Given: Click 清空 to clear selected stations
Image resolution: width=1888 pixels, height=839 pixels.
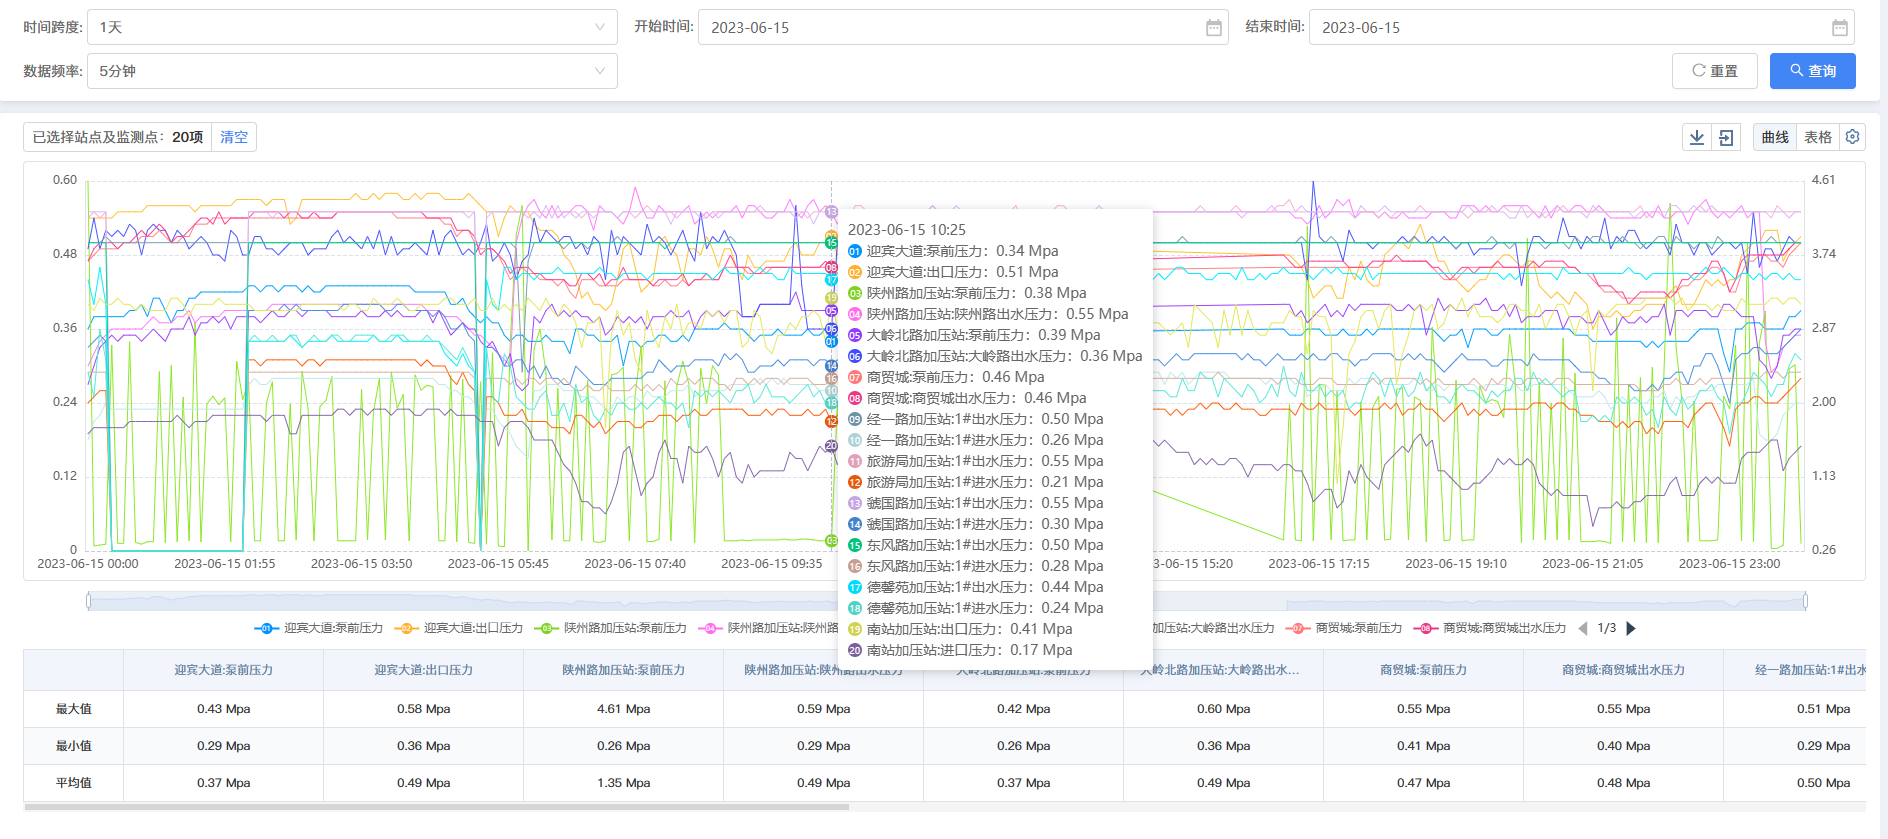Looking at the screenshot, I should coord(234,137).
